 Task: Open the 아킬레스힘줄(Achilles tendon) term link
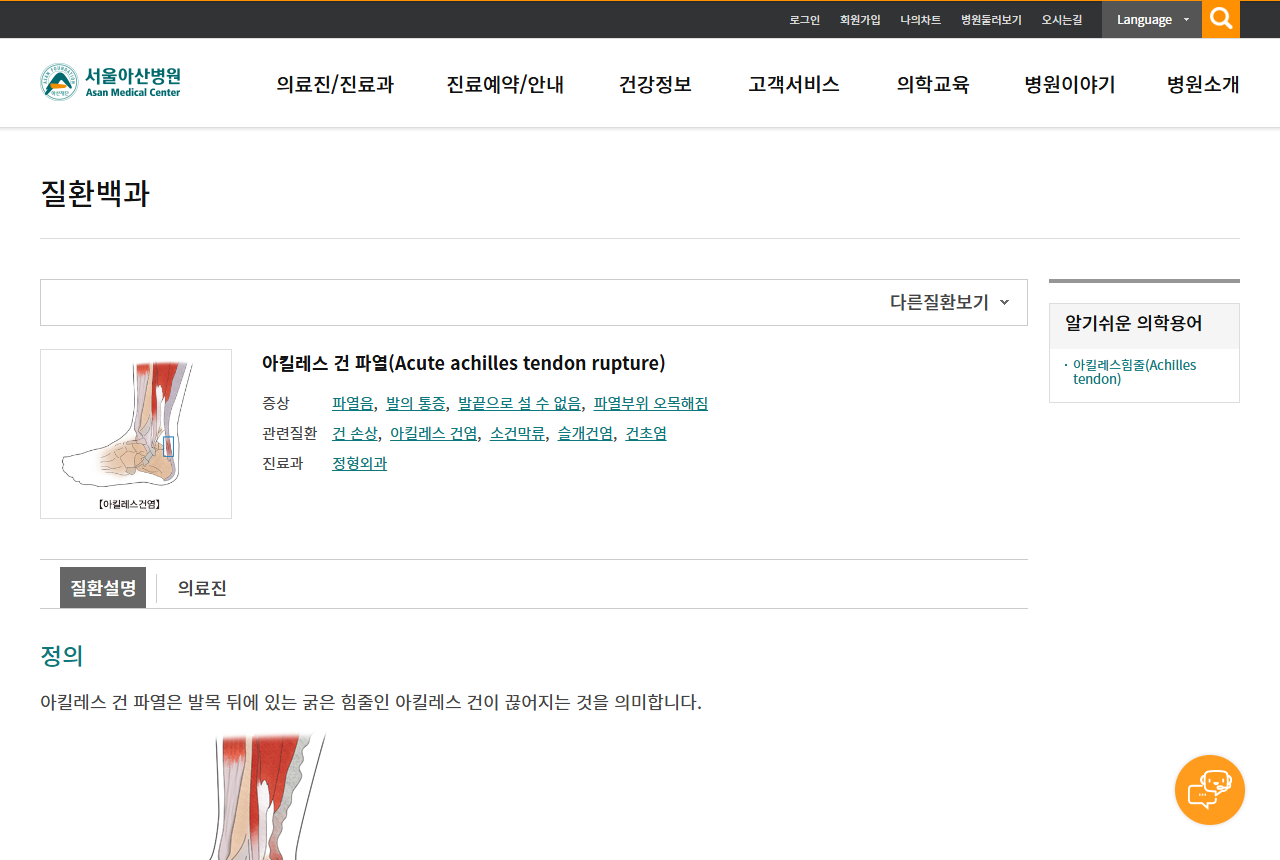1135,372
